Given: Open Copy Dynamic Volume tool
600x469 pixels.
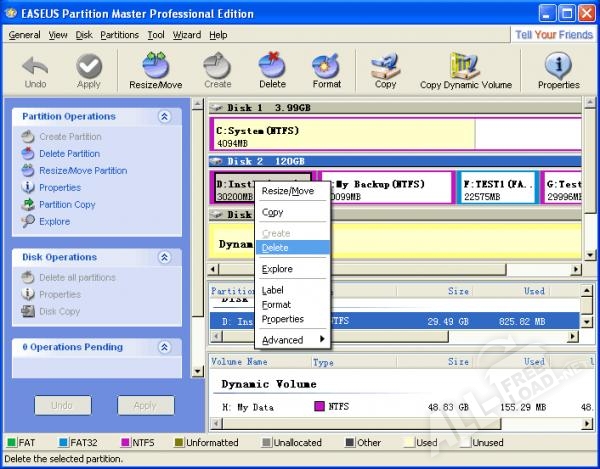Looking at the screenshot, I should tap(465, 70).
